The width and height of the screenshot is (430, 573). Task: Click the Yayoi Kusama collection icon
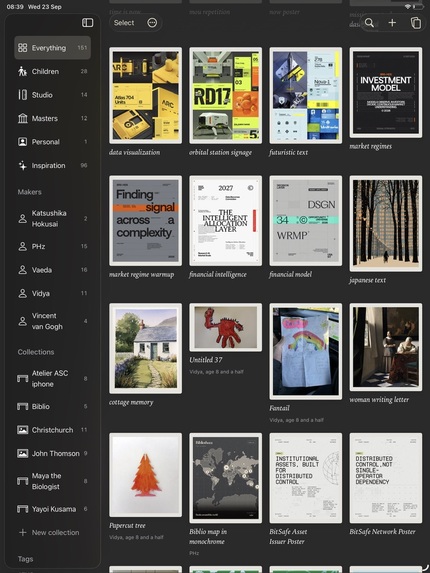point(23,509)
